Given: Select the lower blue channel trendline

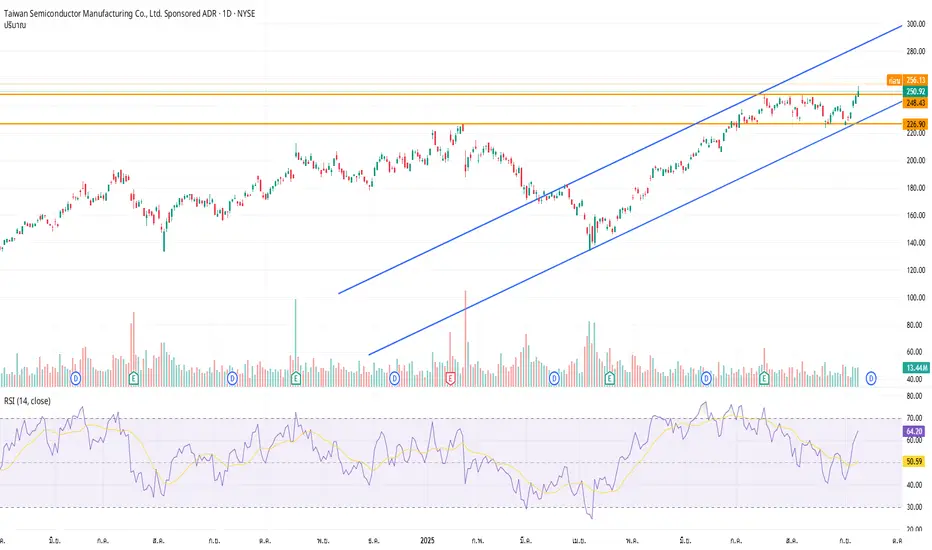Looking at the screenshot, I should [635, 228].
